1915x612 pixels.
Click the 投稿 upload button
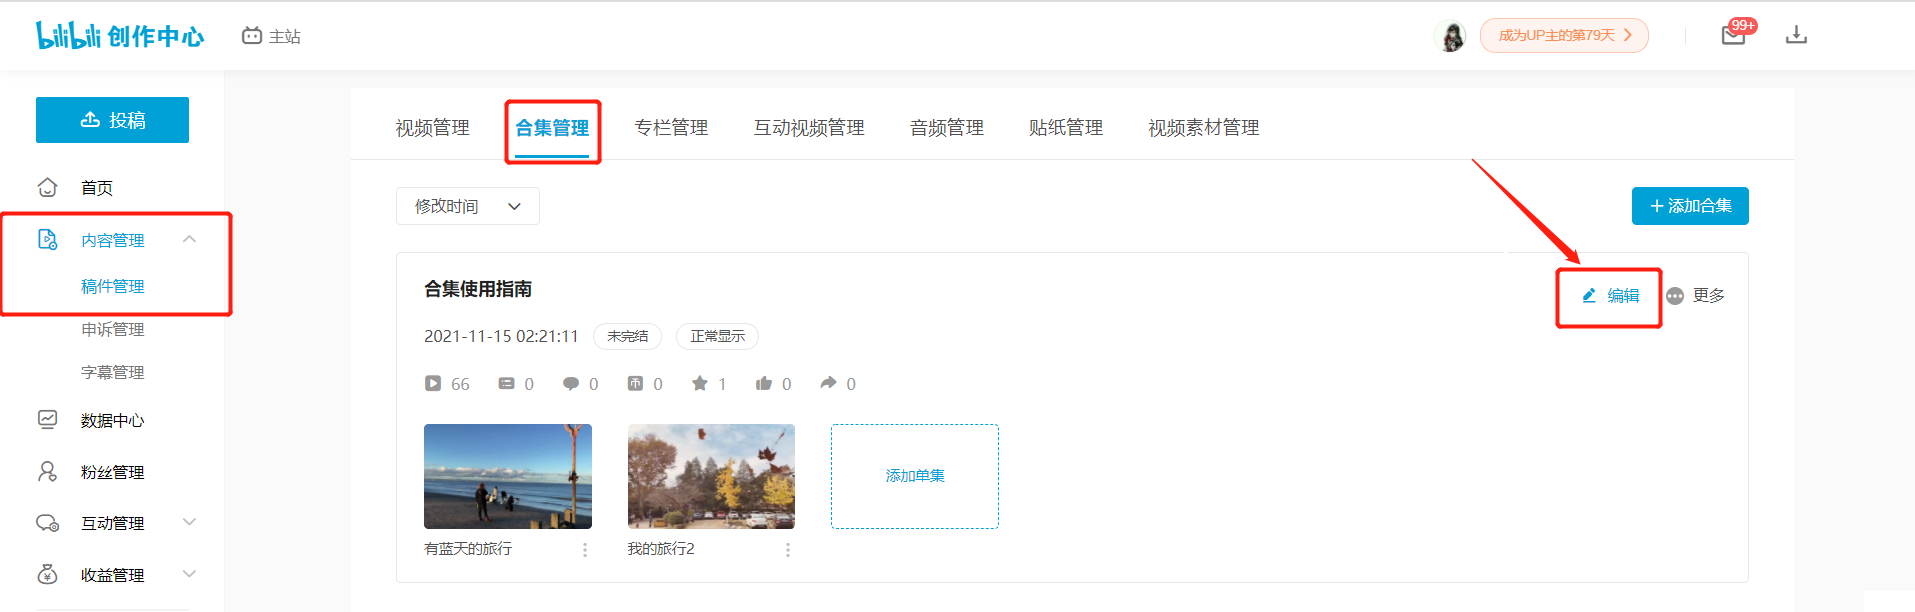click(x=112, y=120)
